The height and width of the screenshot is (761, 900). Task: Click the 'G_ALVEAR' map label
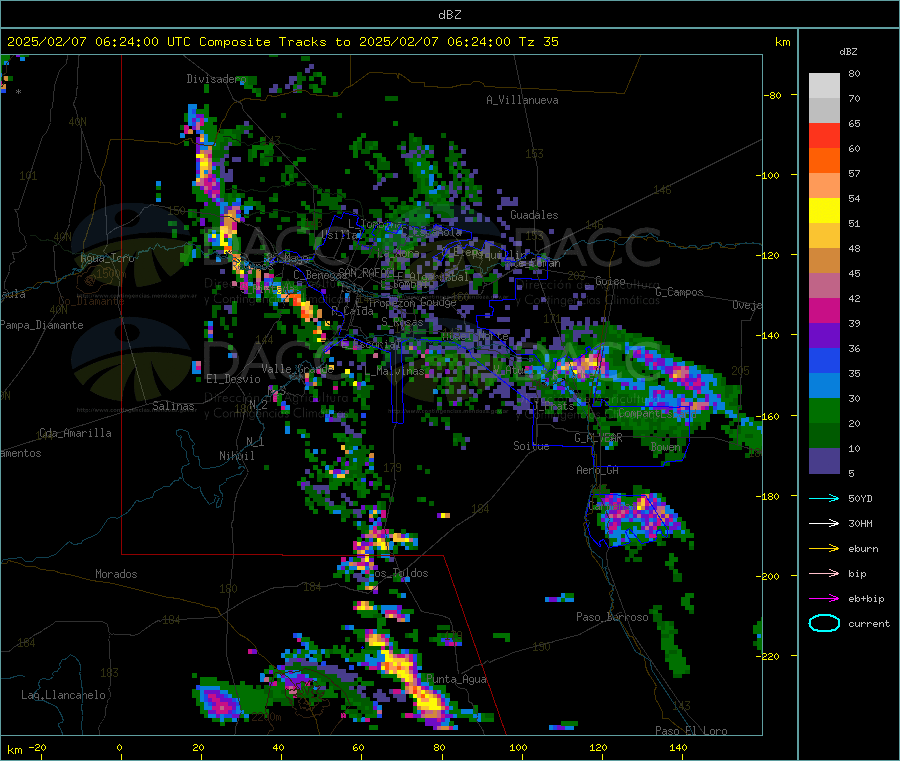(598, 438)
